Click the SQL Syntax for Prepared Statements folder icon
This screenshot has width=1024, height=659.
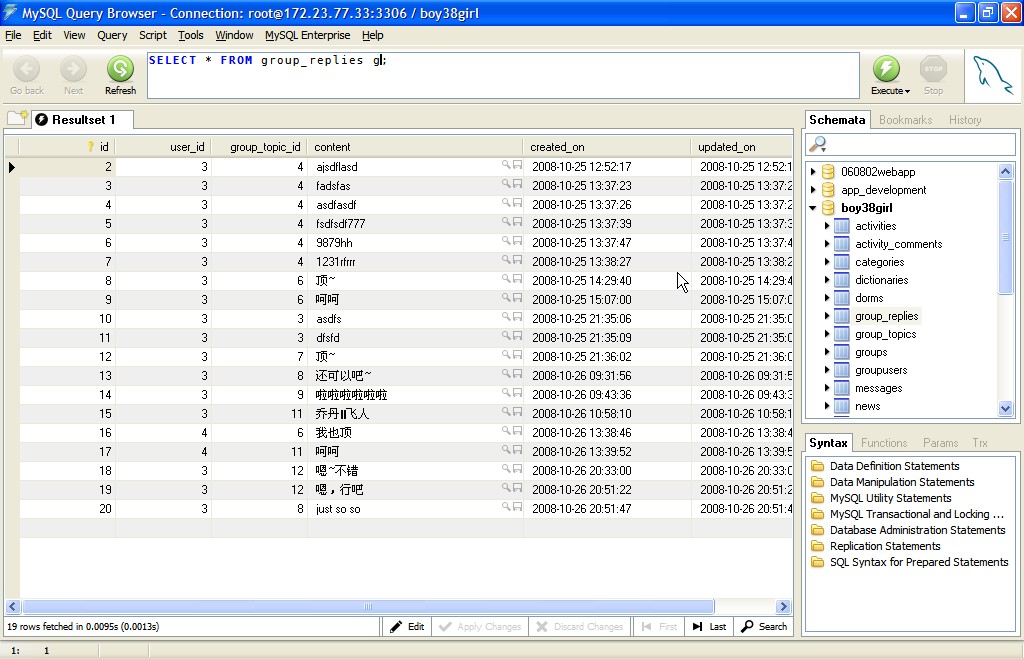point(817,562)
